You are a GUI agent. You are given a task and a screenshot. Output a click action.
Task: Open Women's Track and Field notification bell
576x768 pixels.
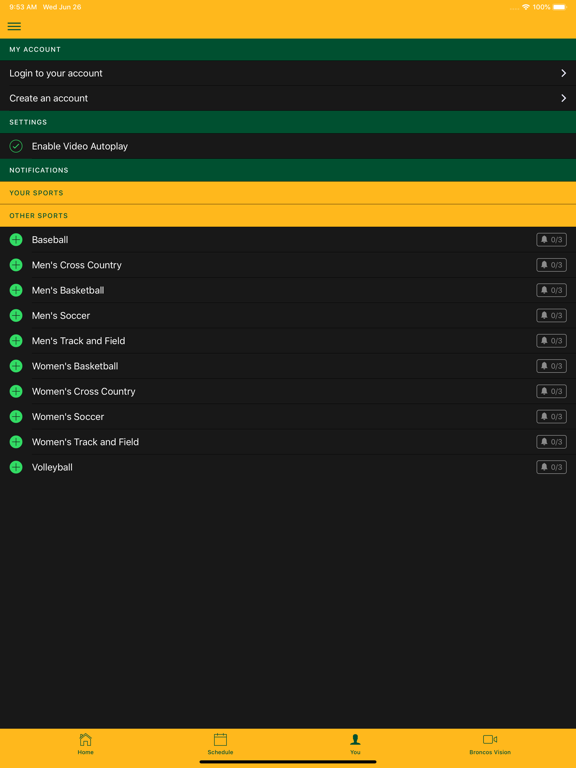(x=551, y=442)
